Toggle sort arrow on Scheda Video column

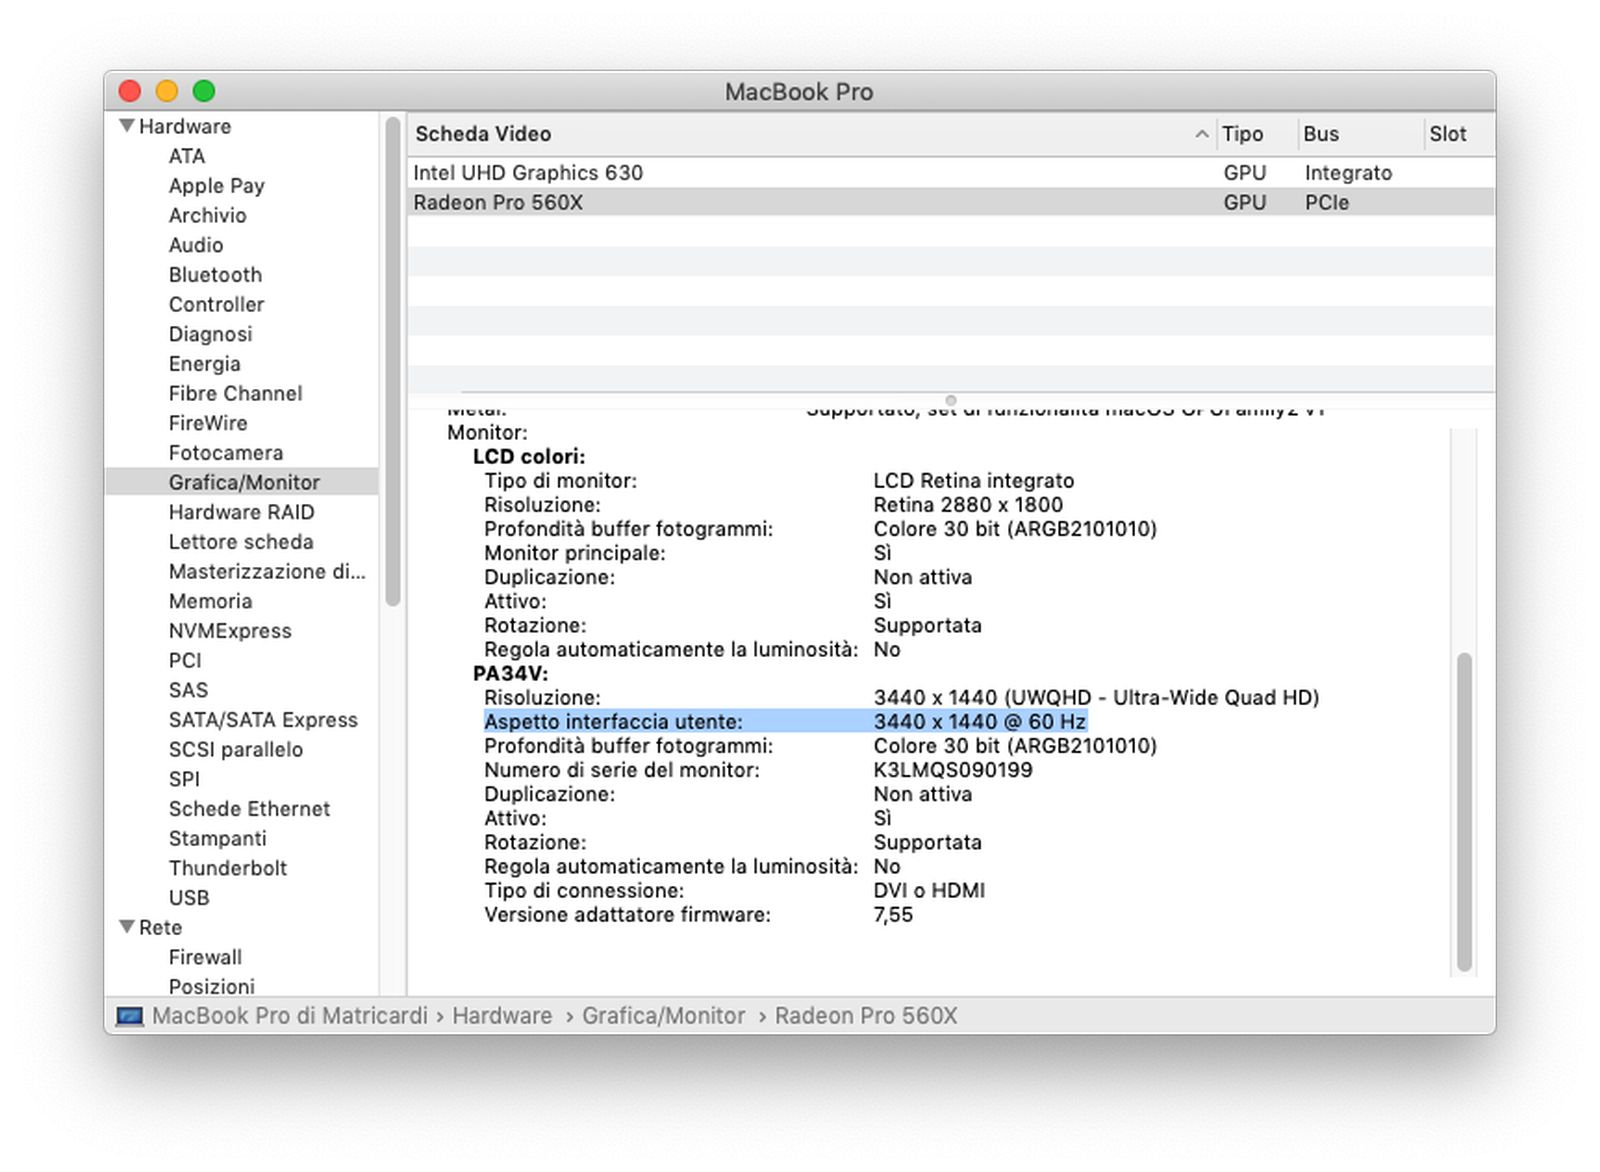pos(1201,134)
